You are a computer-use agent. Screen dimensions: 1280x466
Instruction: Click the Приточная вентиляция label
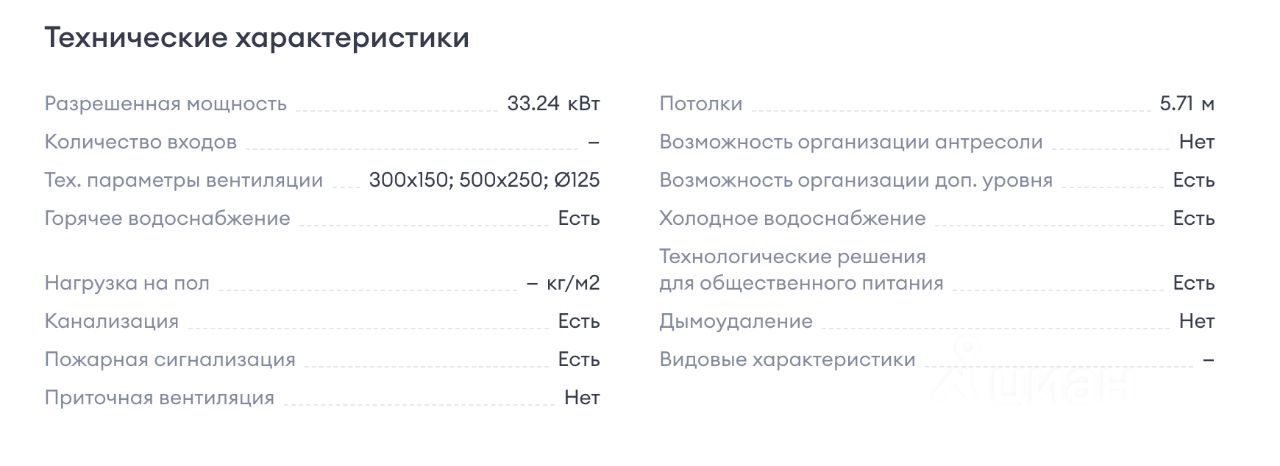(x=159, y=398)
